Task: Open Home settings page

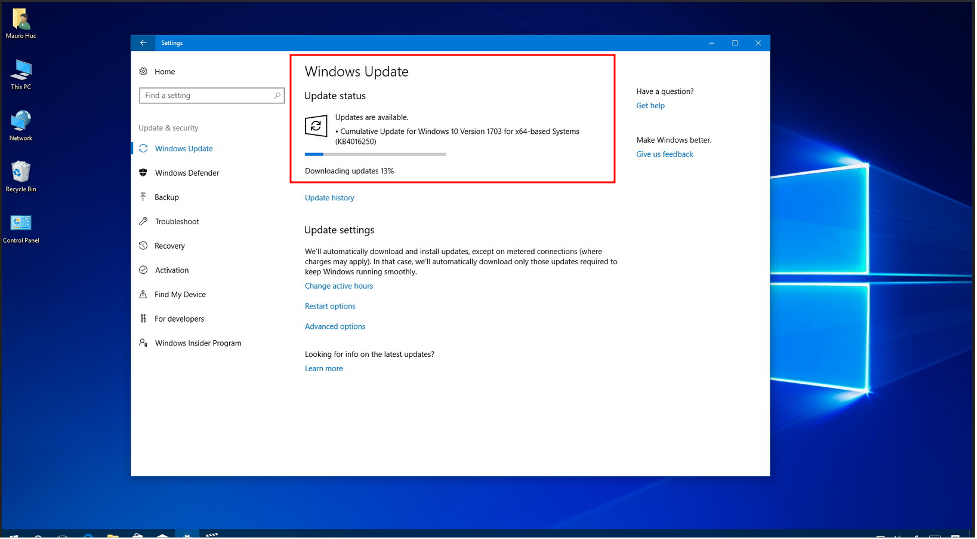Action: 164,72
